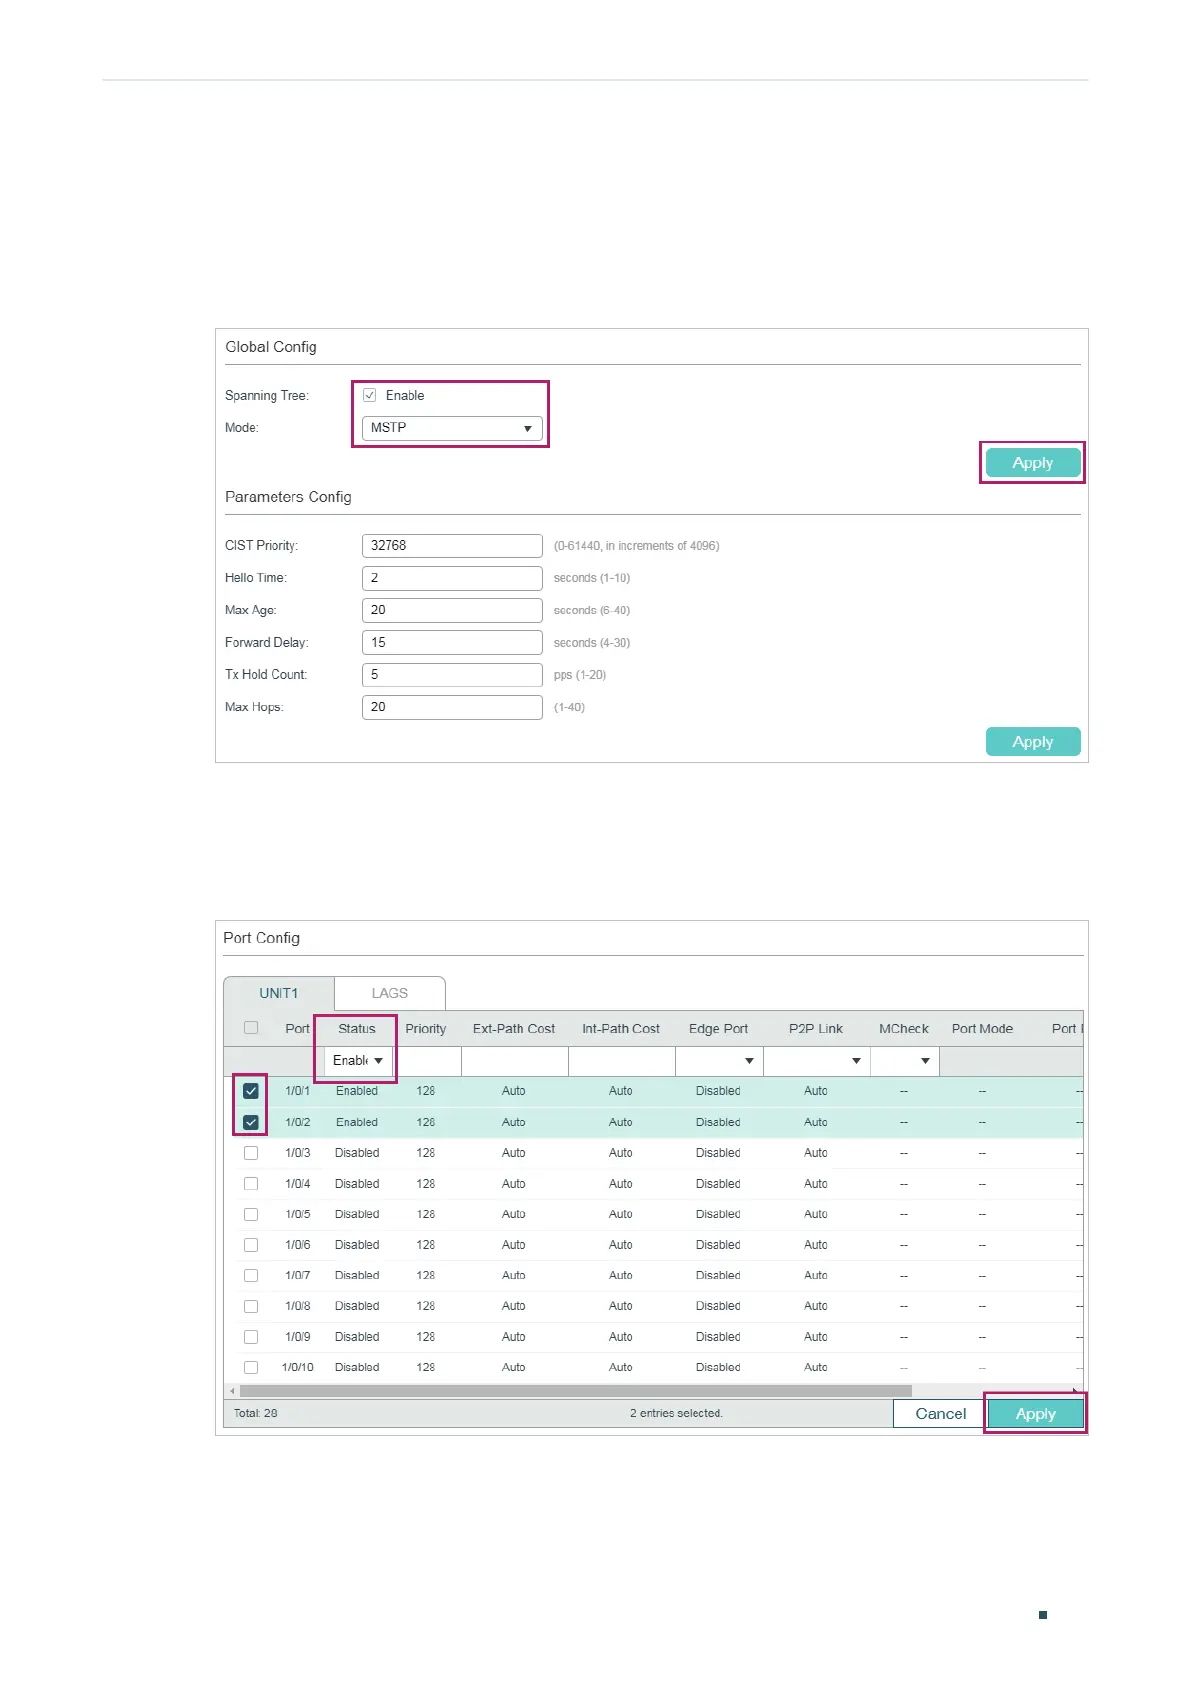The image size is (1191, 1684).
Task: Edit the Max Age field
Action: (452, 610)
